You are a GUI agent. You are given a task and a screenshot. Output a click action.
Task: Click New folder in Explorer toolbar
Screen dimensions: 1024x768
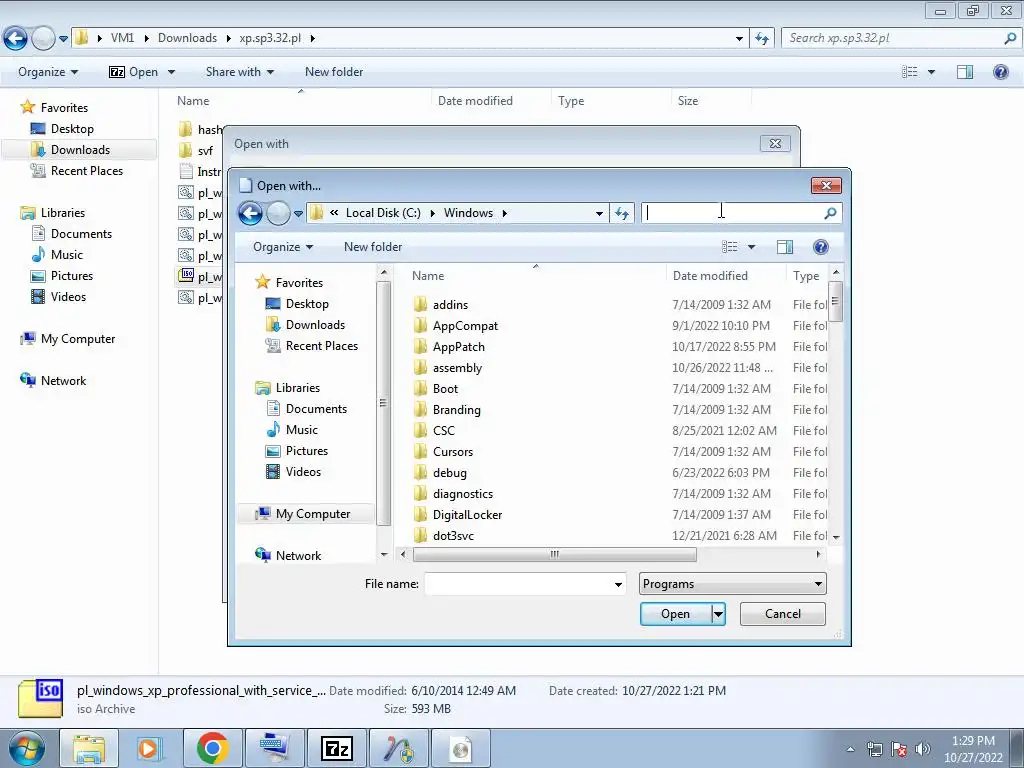334,72
